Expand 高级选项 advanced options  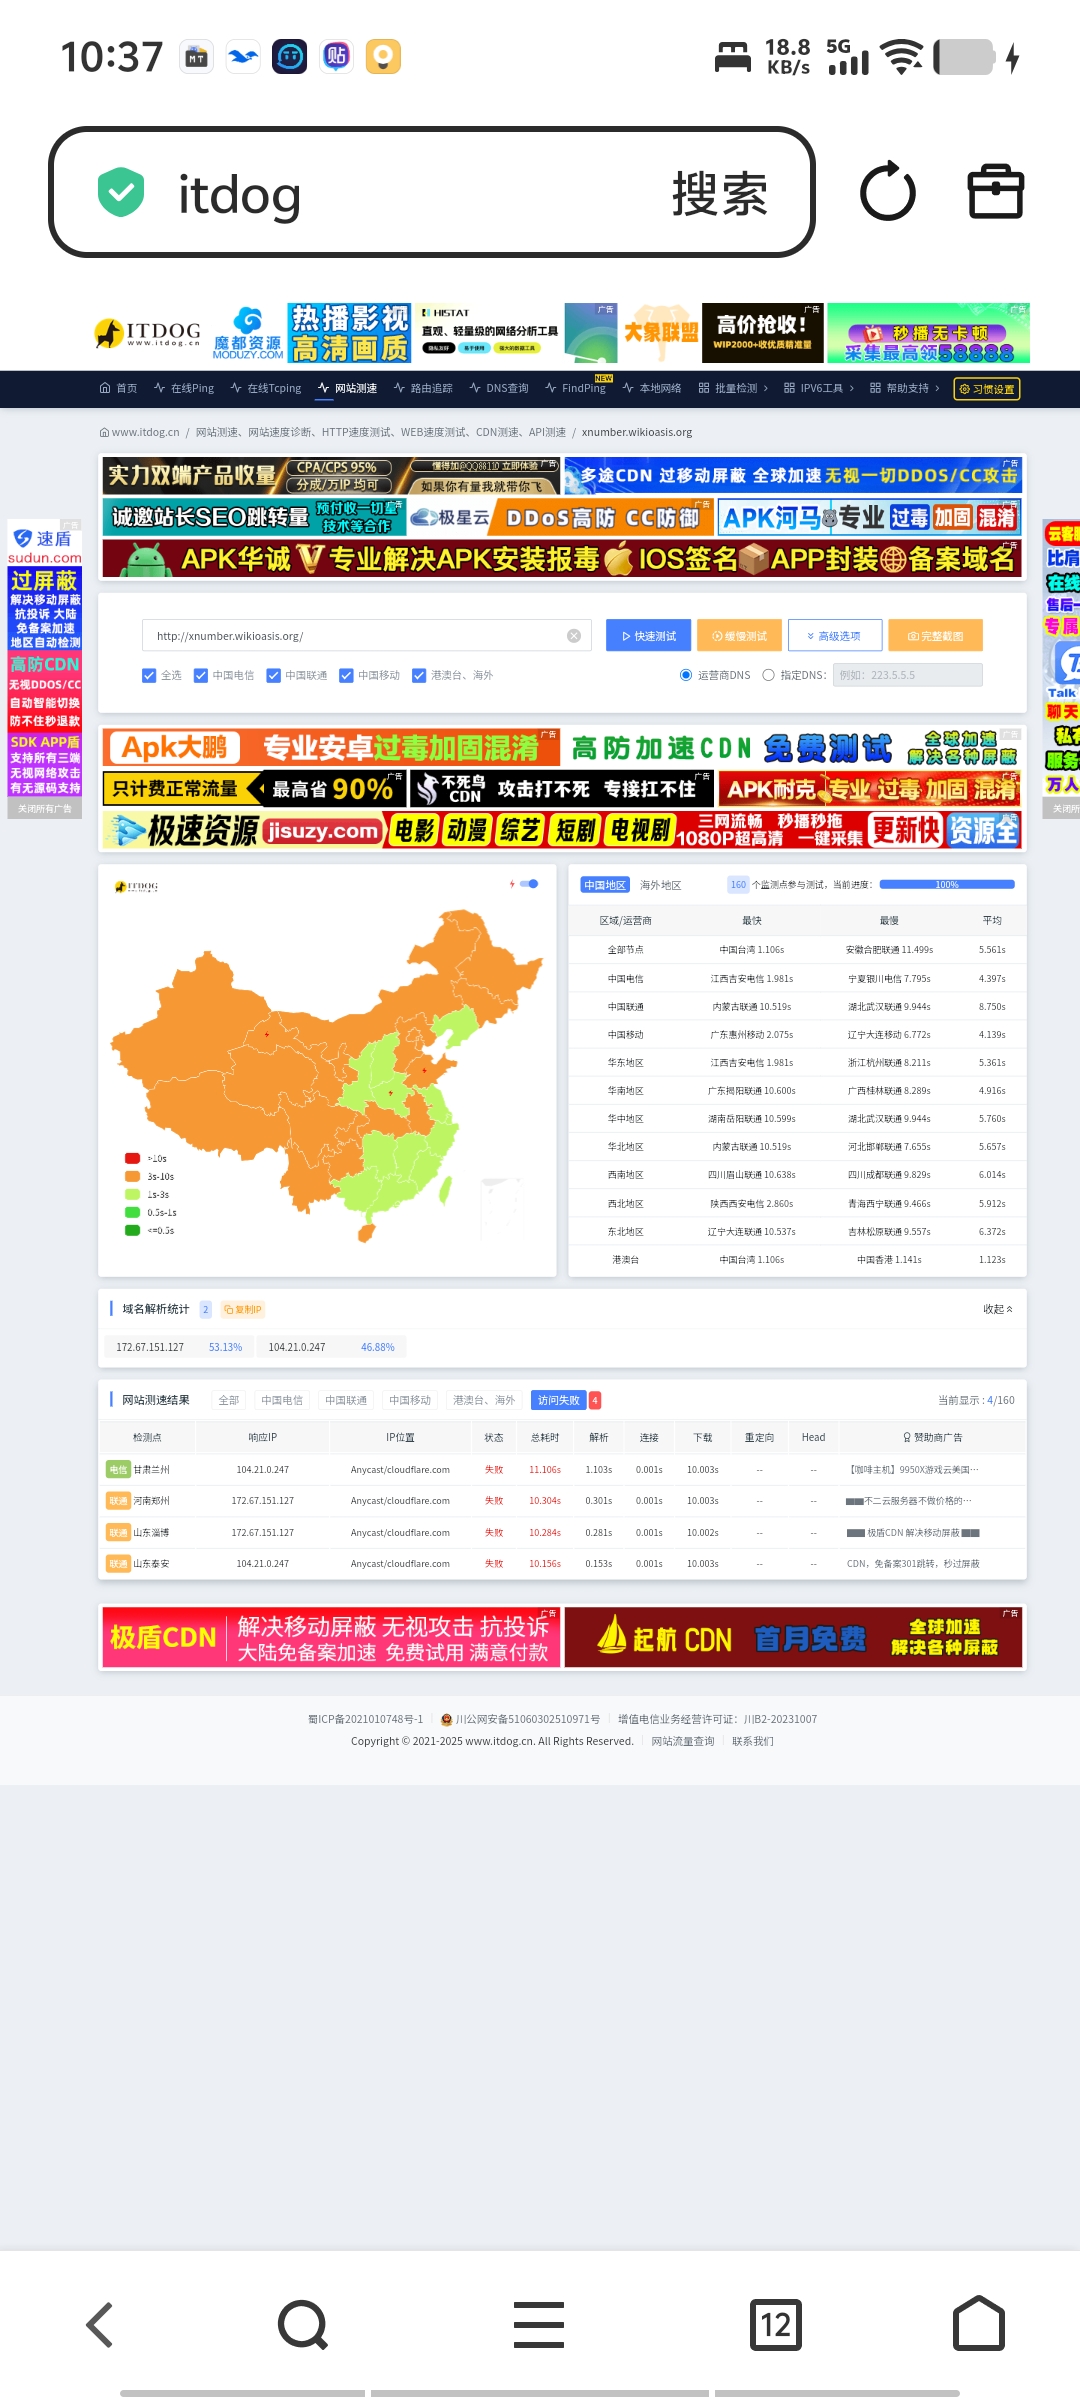click(834, 636)
